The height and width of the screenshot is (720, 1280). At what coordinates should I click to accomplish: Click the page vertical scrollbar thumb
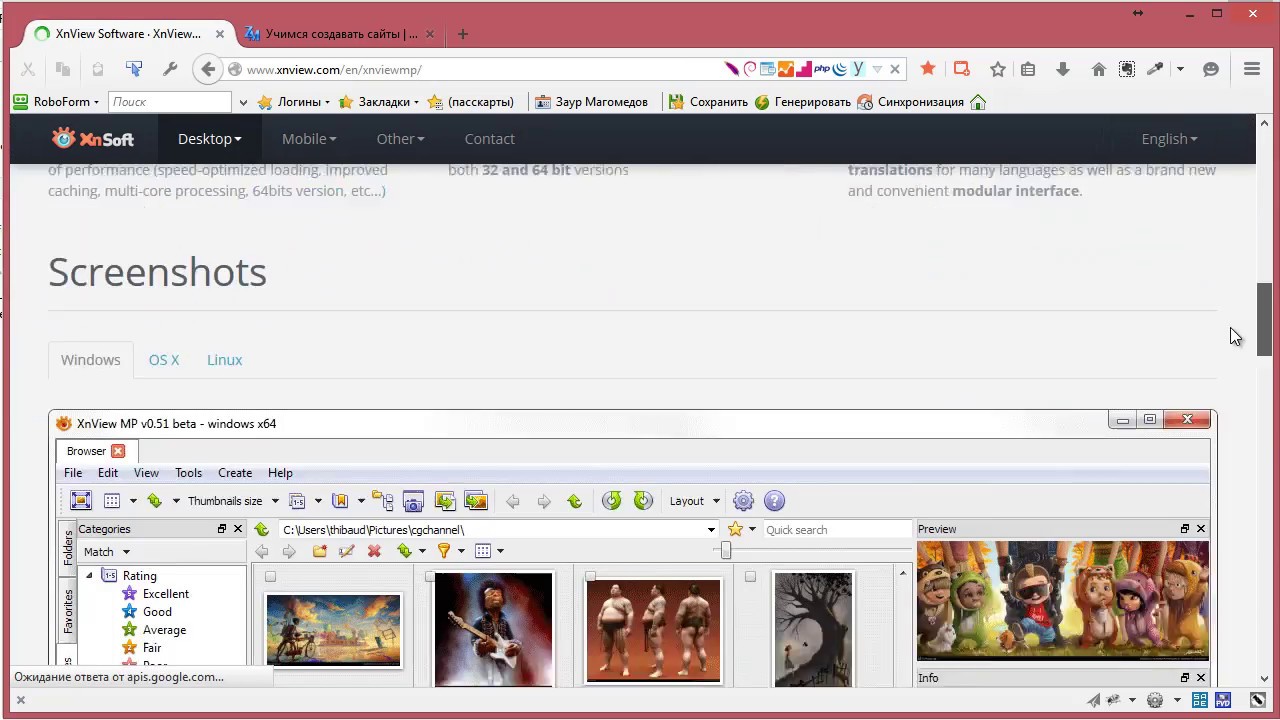pyautogui.click(x=1264, y=319)
